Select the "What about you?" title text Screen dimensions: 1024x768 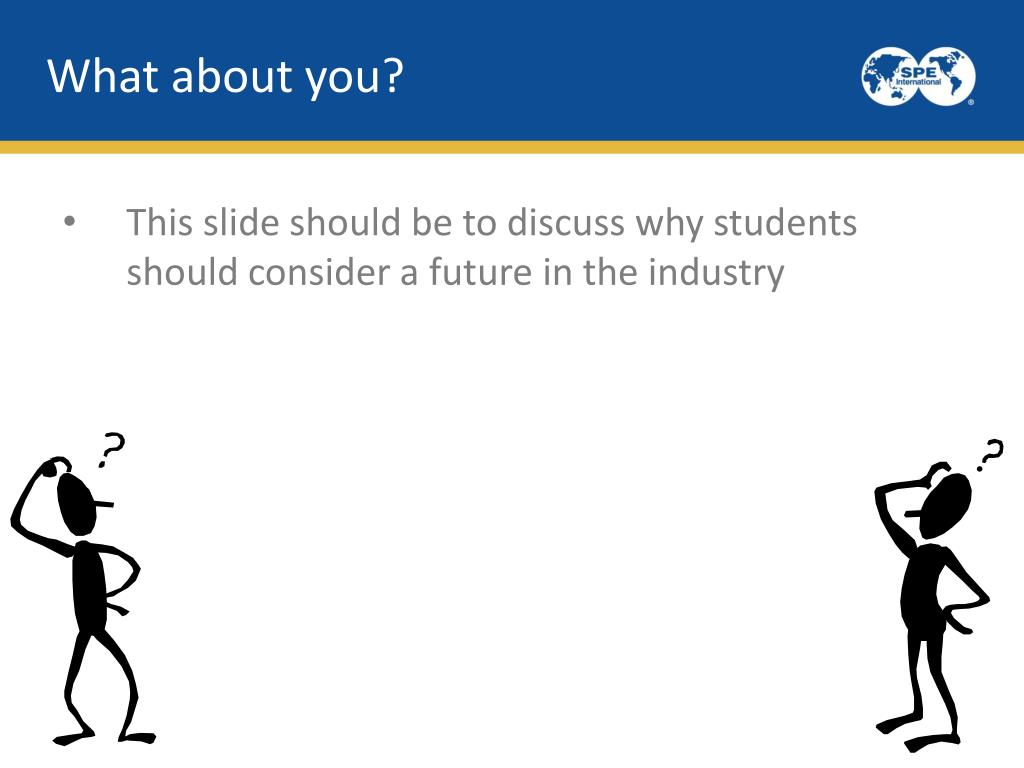pyautogui.click(x=225, y=76)
